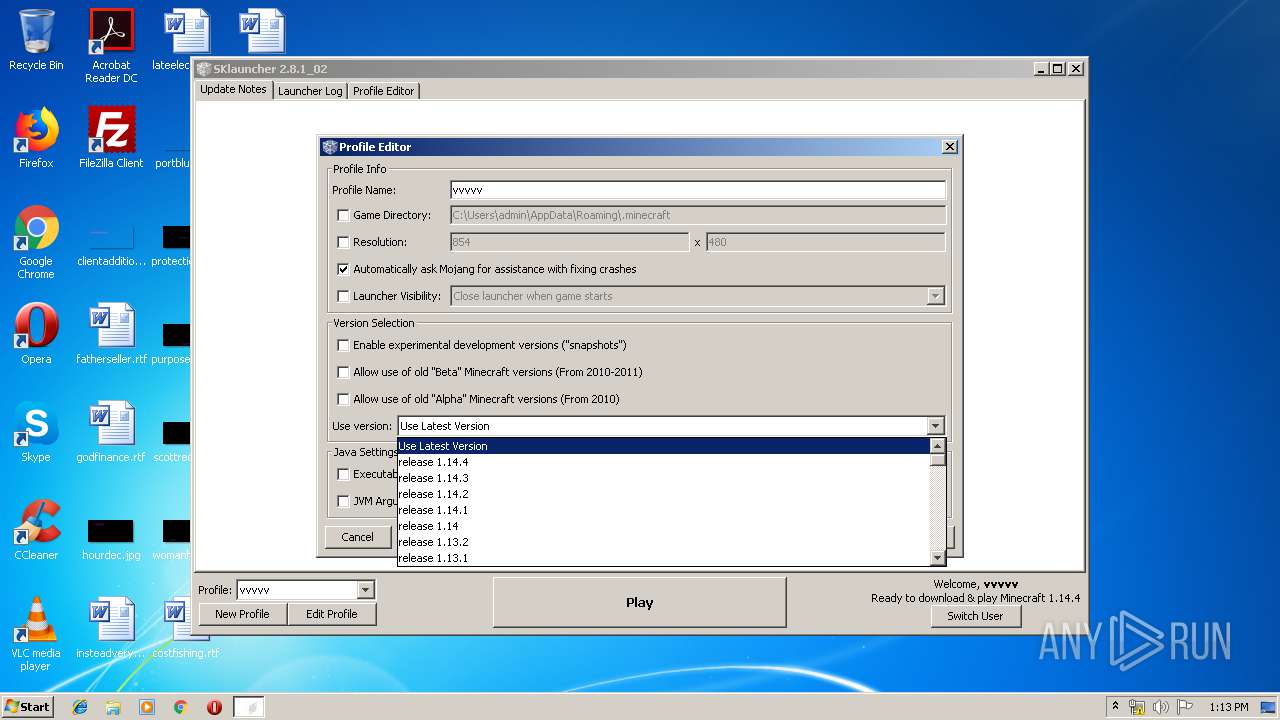Click the SKlauncher taskbar button
The height and width of the screenshot is (720, 1280).
click(249, 707)
